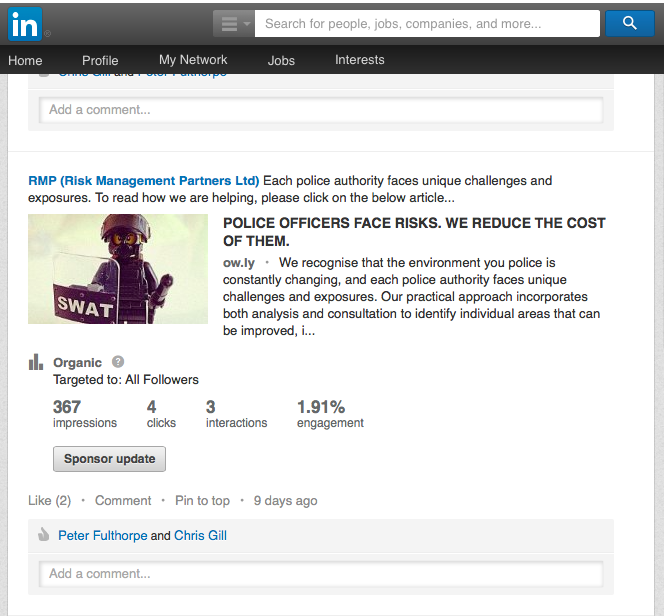Click the 9 days ago timestamp
Viewport: 664px width, 616px height.
285,500
